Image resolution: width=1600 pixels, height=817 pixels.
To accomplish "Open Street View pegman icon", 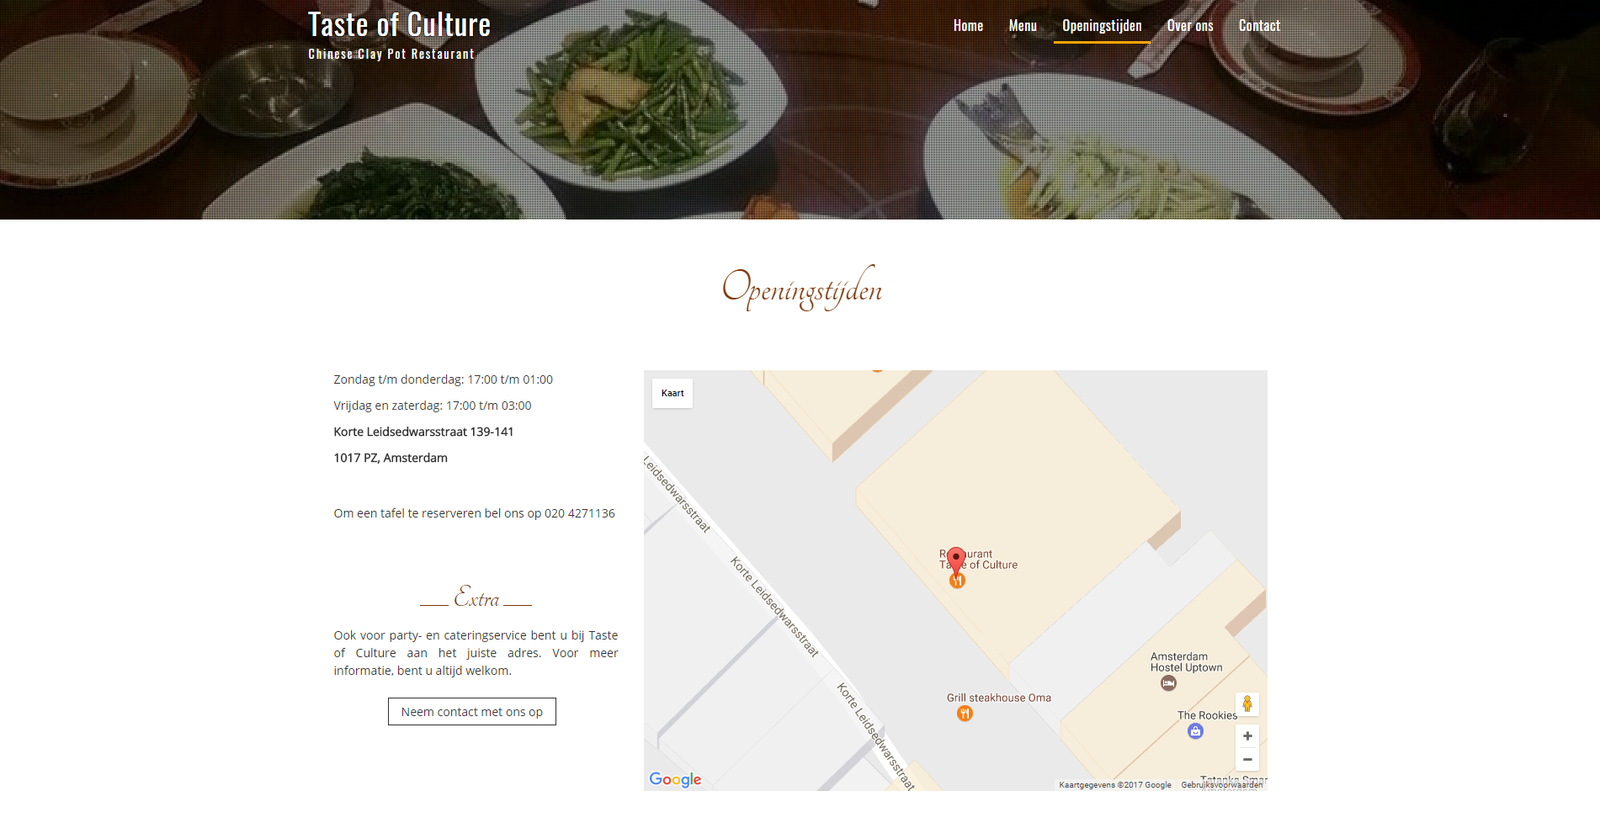I will (x=1247, y=704).
